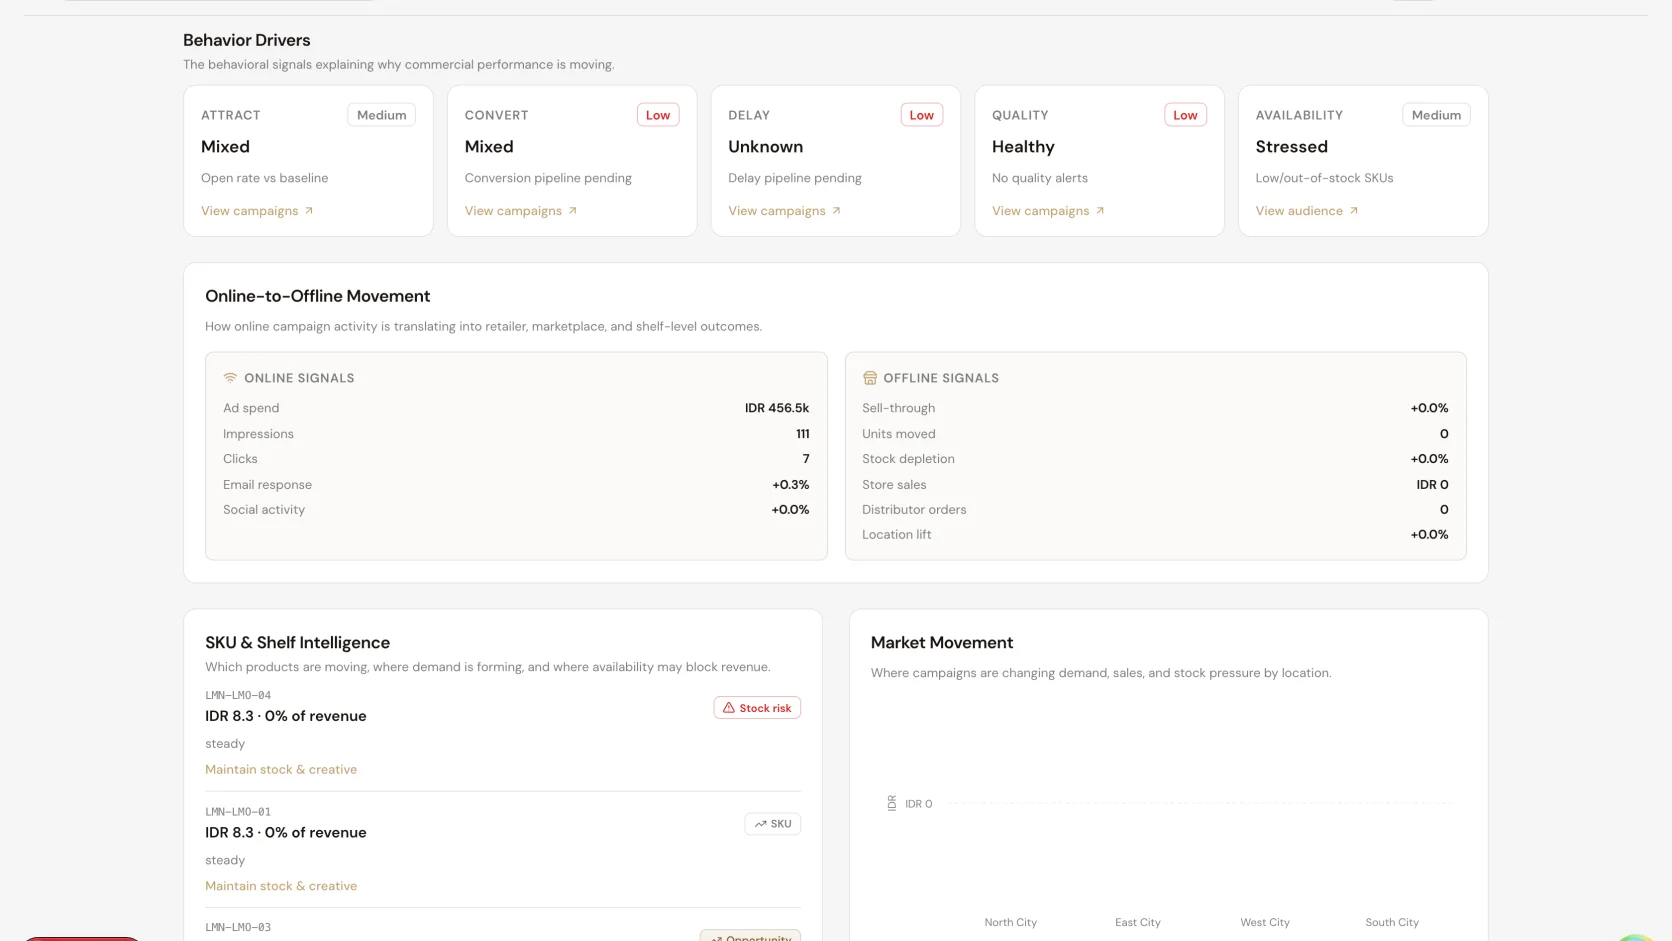Image resolution: width=1672 pixels, height=941 pixels.
Task: Click the Low badge on Convert card
Action: [658, 115]
